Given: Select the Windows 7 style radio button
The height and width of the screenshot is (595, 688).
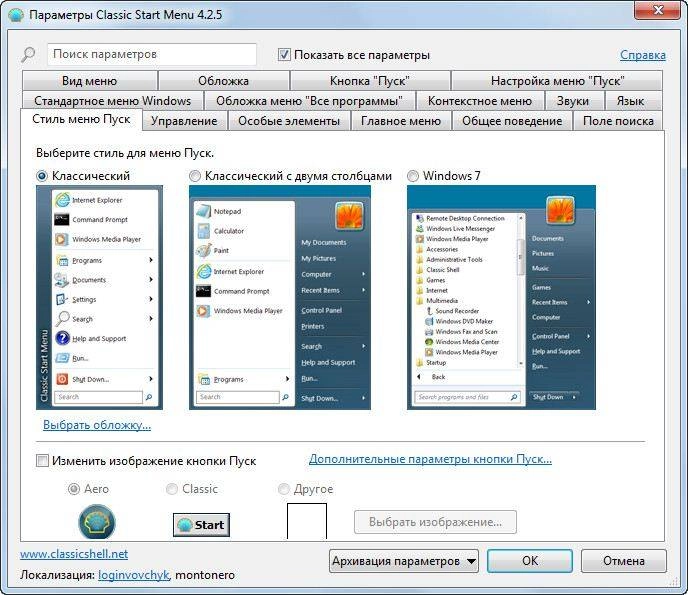Looking at the screenshot, I should click(413, 176).
